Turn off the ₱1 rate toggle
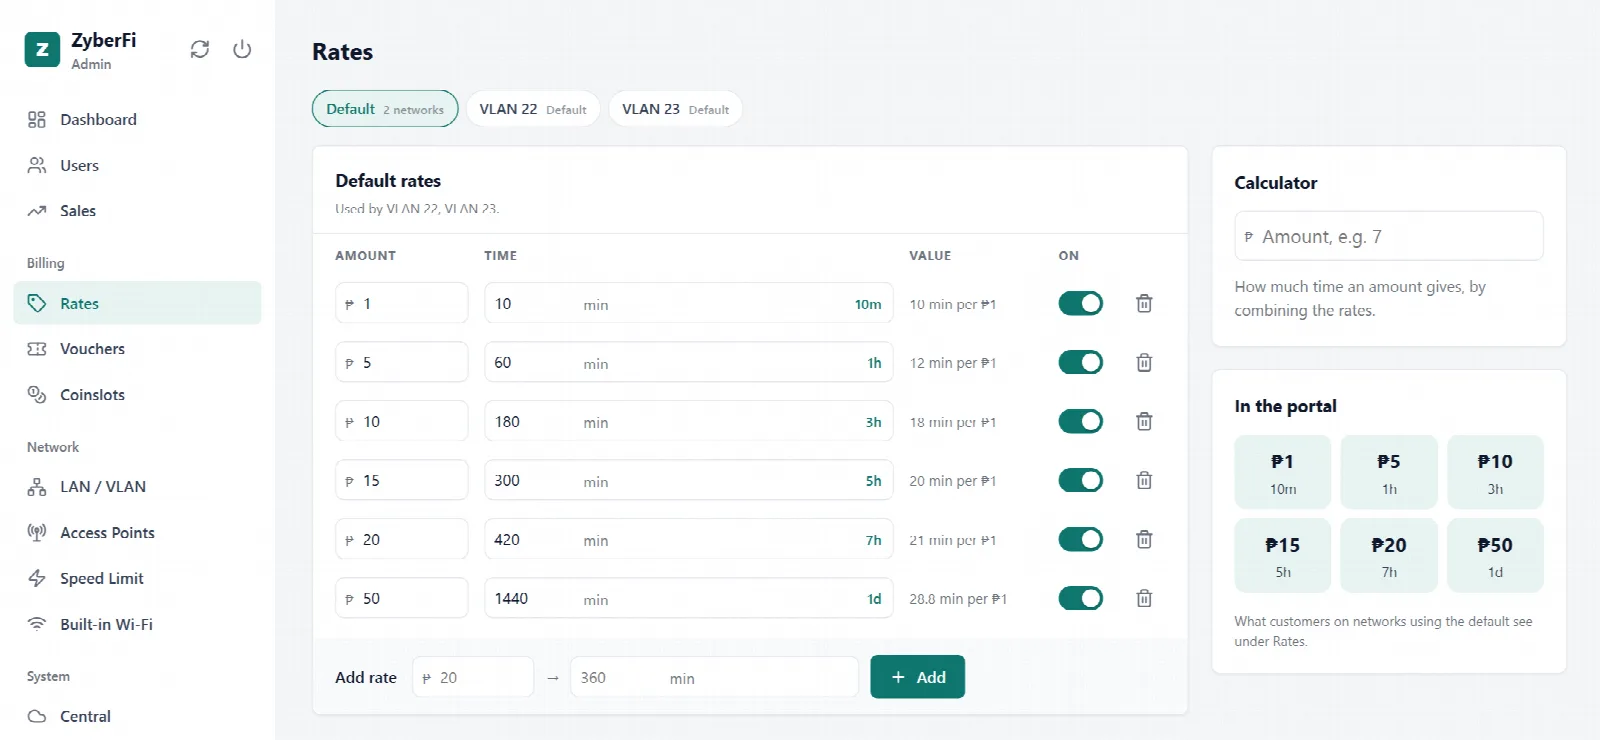The width and height of the screenshot is (1600, 740). pos(1080,303)
